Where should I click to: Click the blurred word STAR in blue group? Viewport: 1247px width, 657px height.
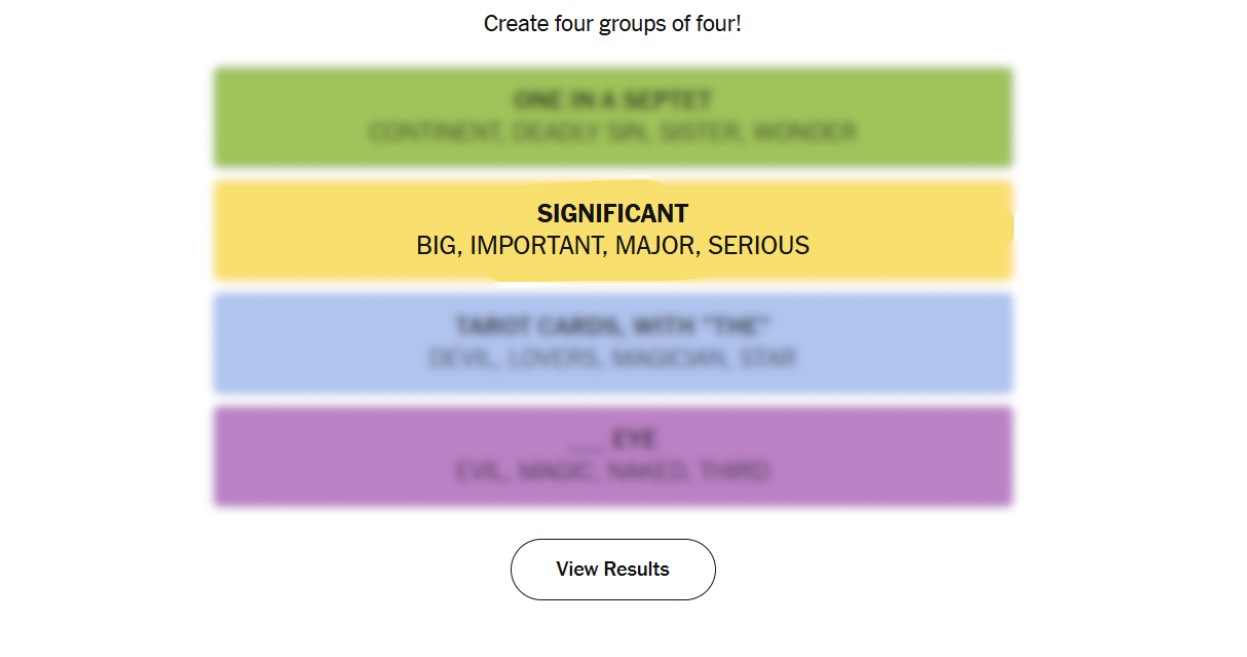768,358
